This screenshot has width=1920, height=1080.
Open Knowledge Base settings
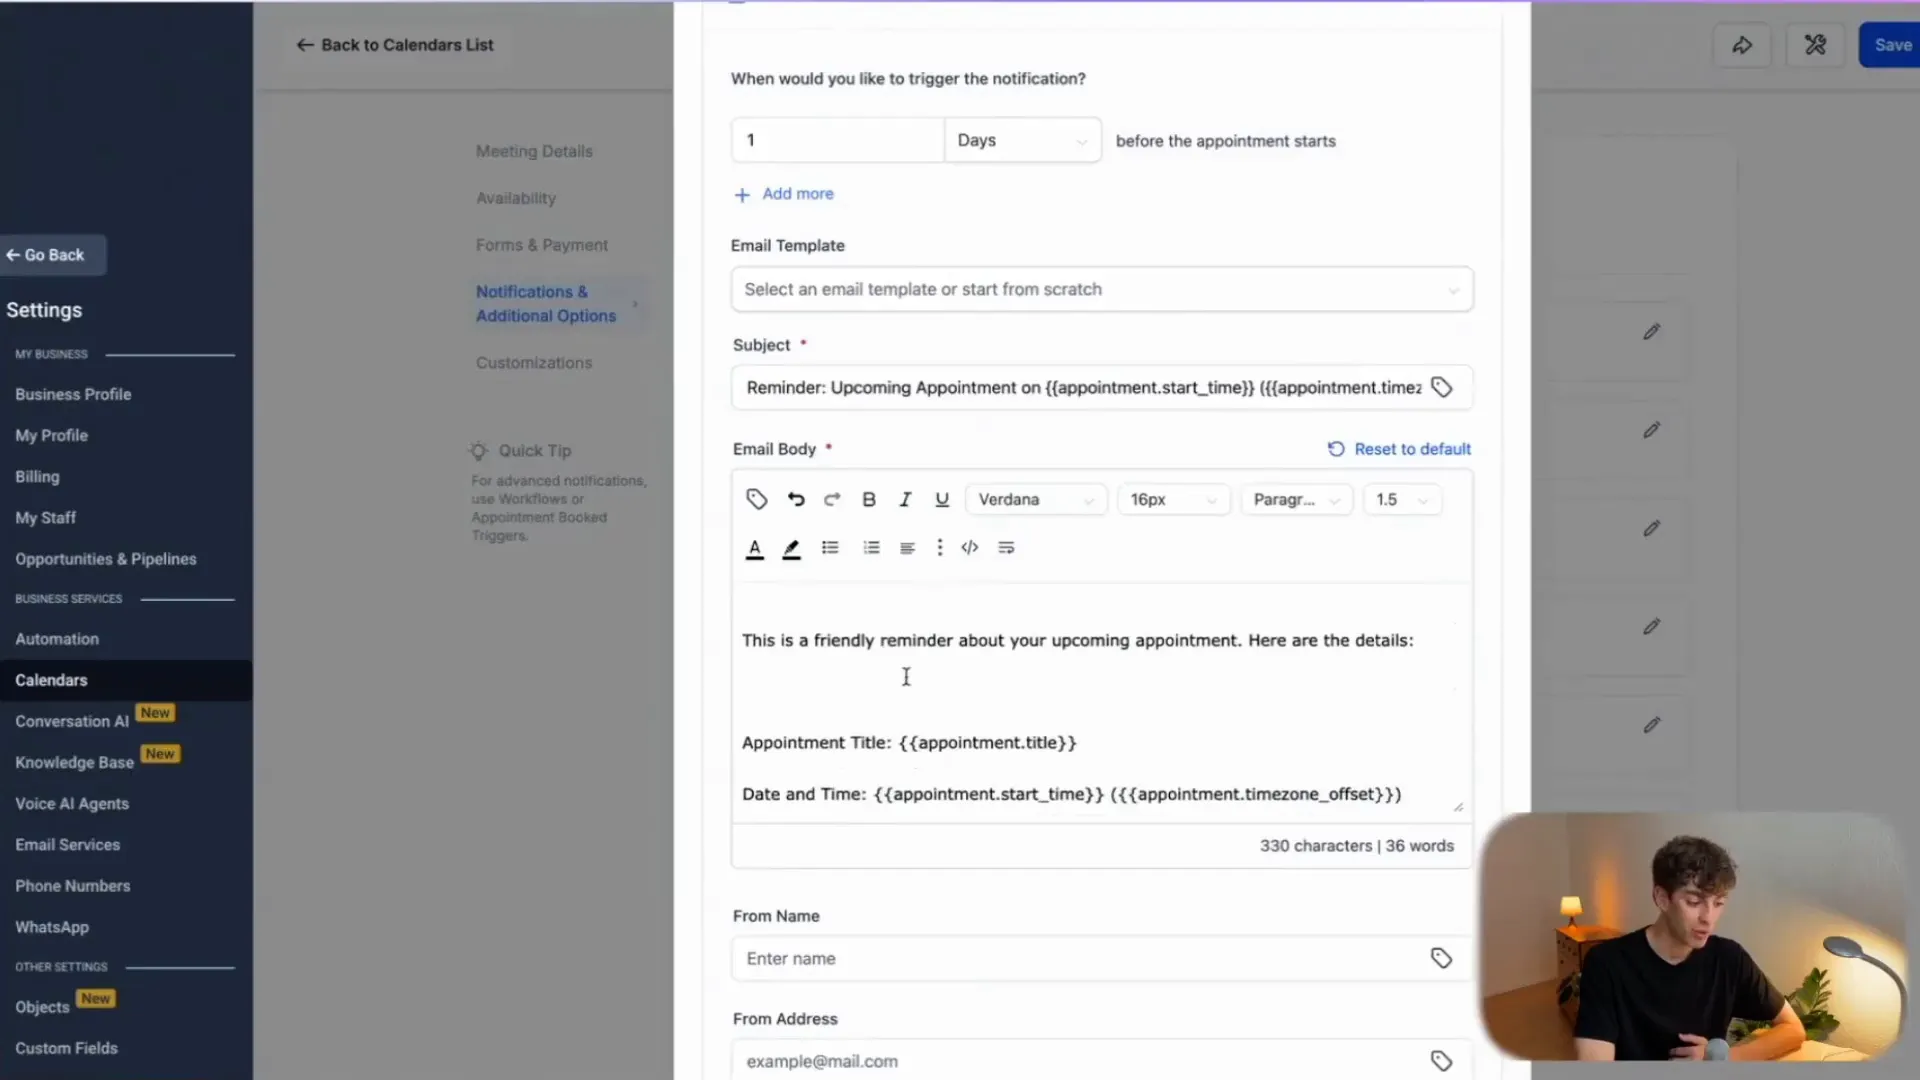pos(74,762)
